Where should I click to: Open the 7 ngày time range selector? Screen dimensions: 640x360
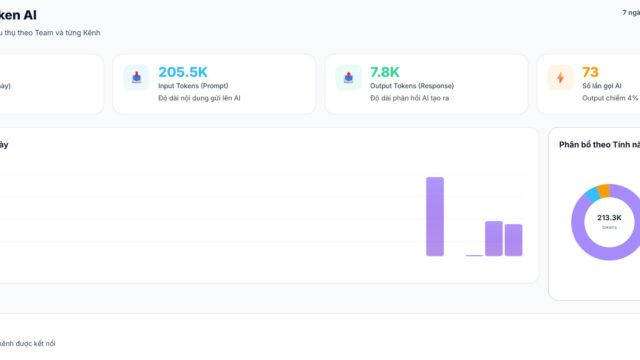(631, 13)
